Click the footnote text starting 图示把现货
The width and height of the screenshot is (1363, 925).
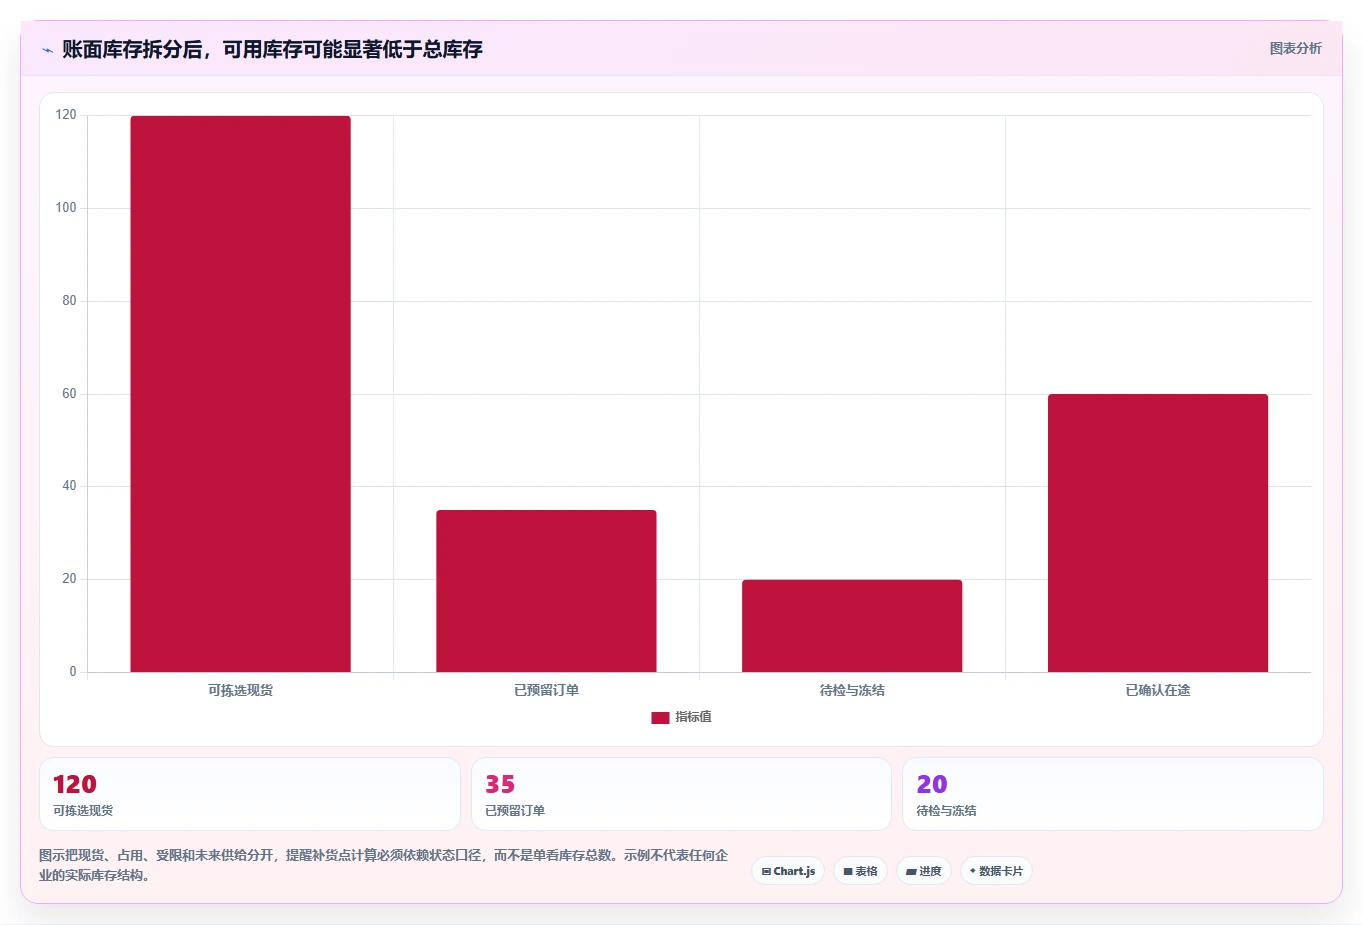click(384, 865)
